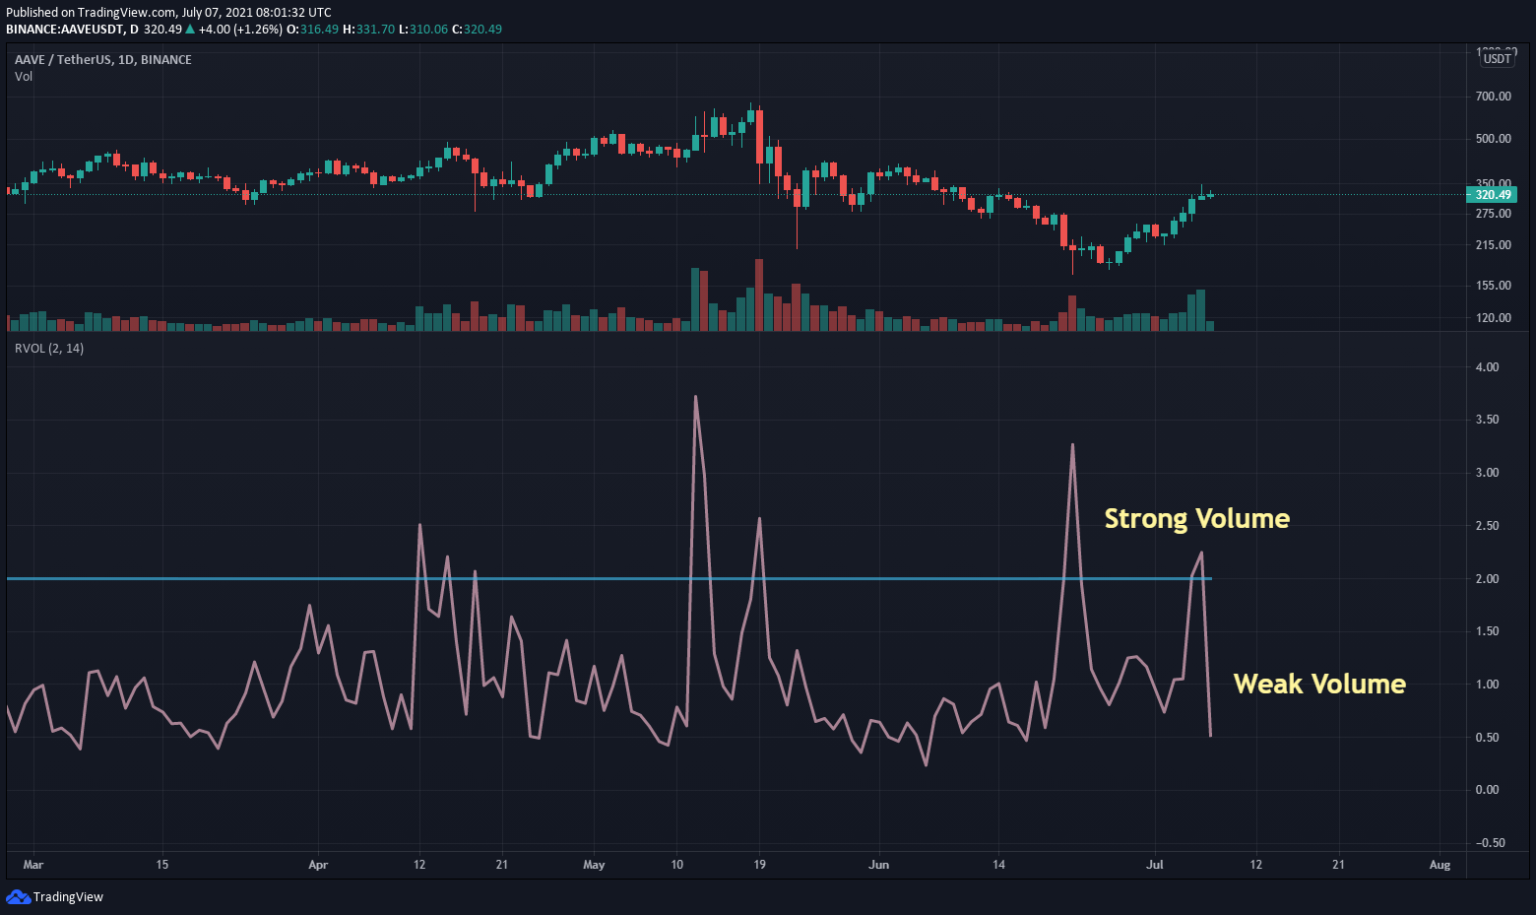Click the 500.00 price axis label
Viewport: 1536px width, 915px height.
pos(1493,138)
